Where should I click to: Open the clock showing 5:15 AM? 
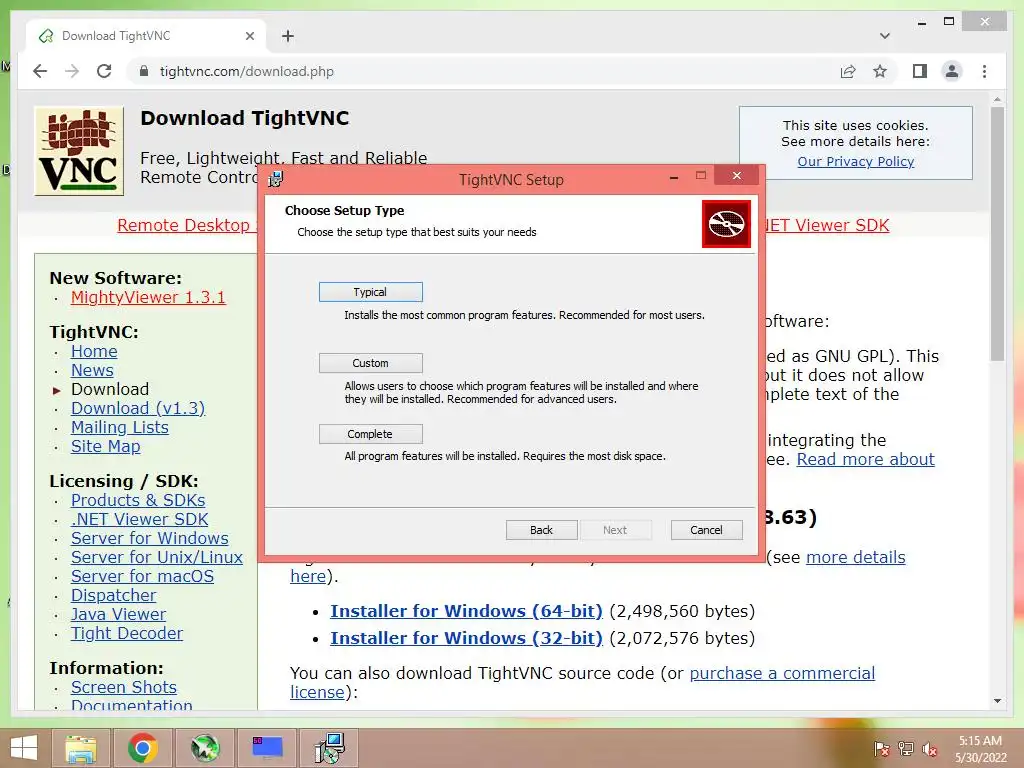(x=980, y=749)
